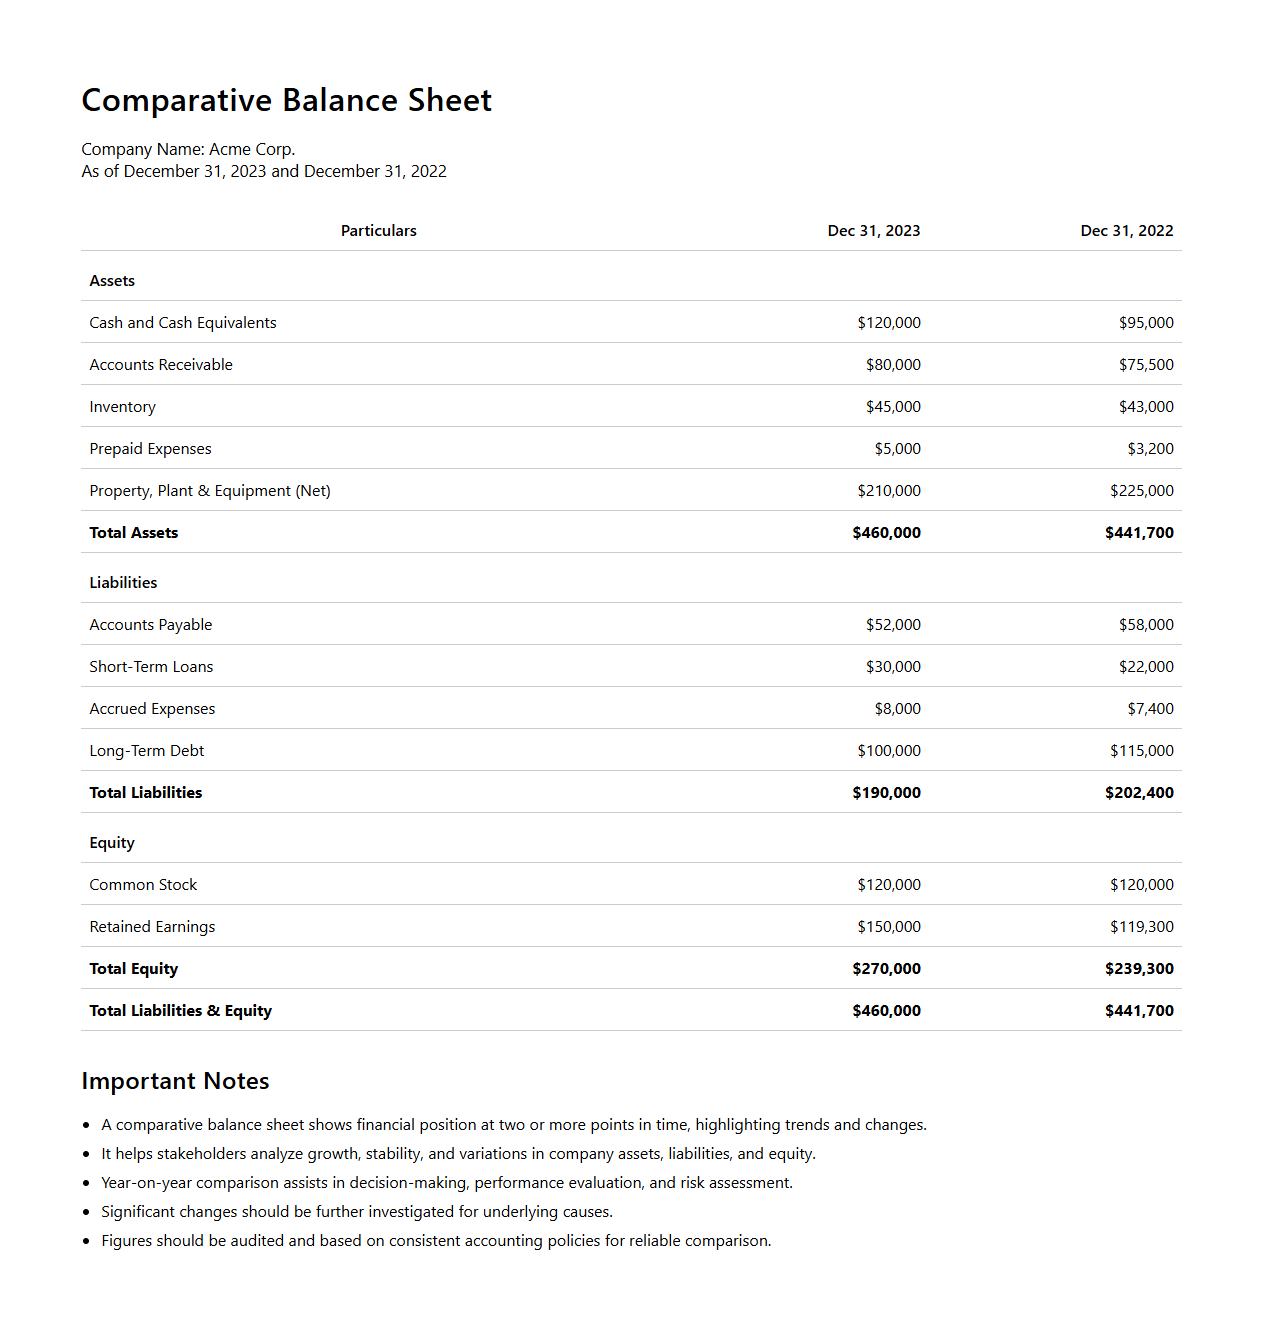The height and width of the screenshot is (1342, 1263).
Task: Click the Company Name: Acme Corp. line
Action: pyautogui.click(x=188, y=150)
